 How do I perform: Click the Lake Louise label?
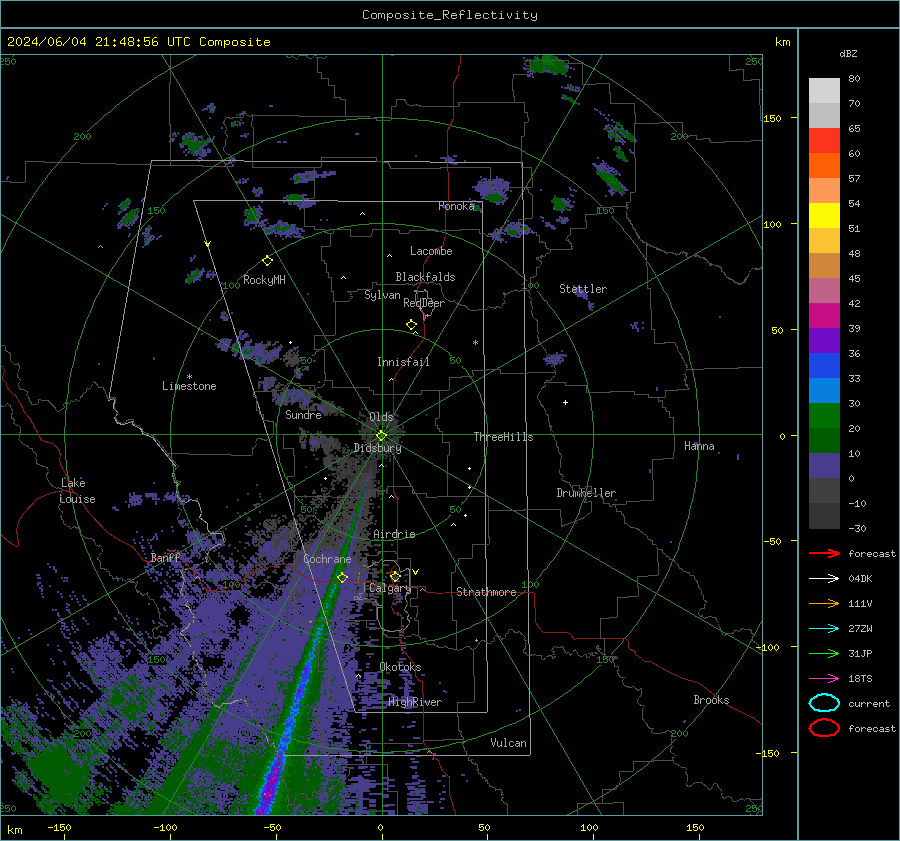[x=77, y=491]
